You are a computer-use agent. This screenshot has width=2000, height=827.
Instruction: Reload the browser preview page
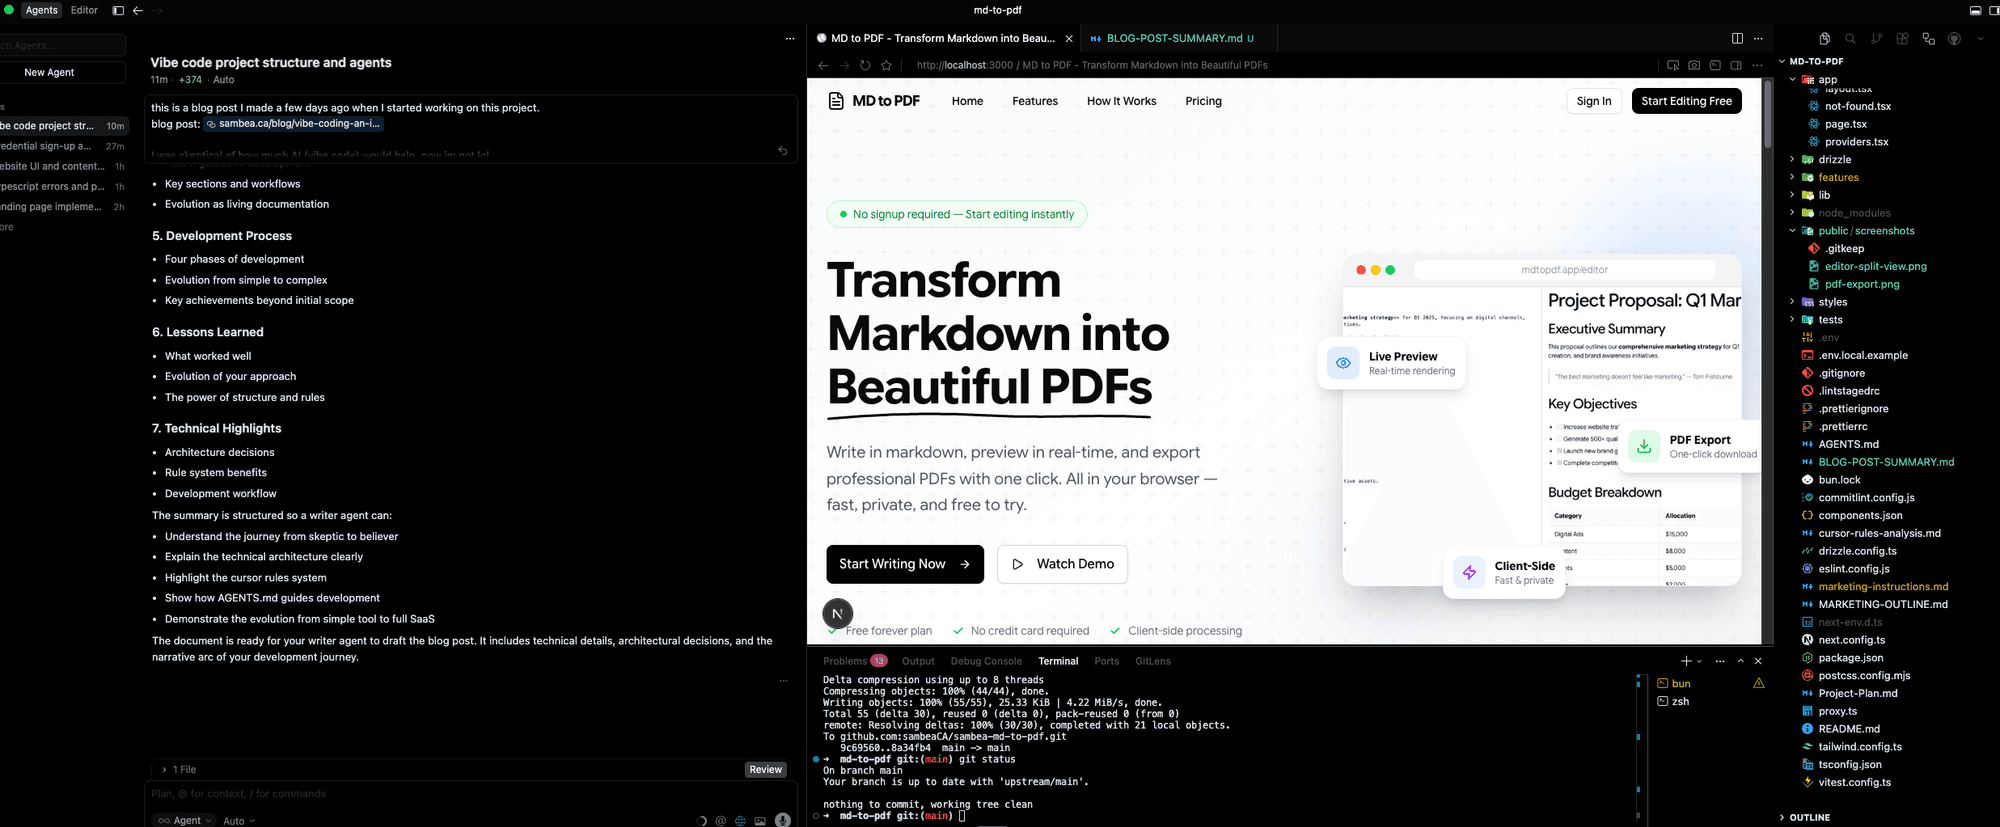865,65
